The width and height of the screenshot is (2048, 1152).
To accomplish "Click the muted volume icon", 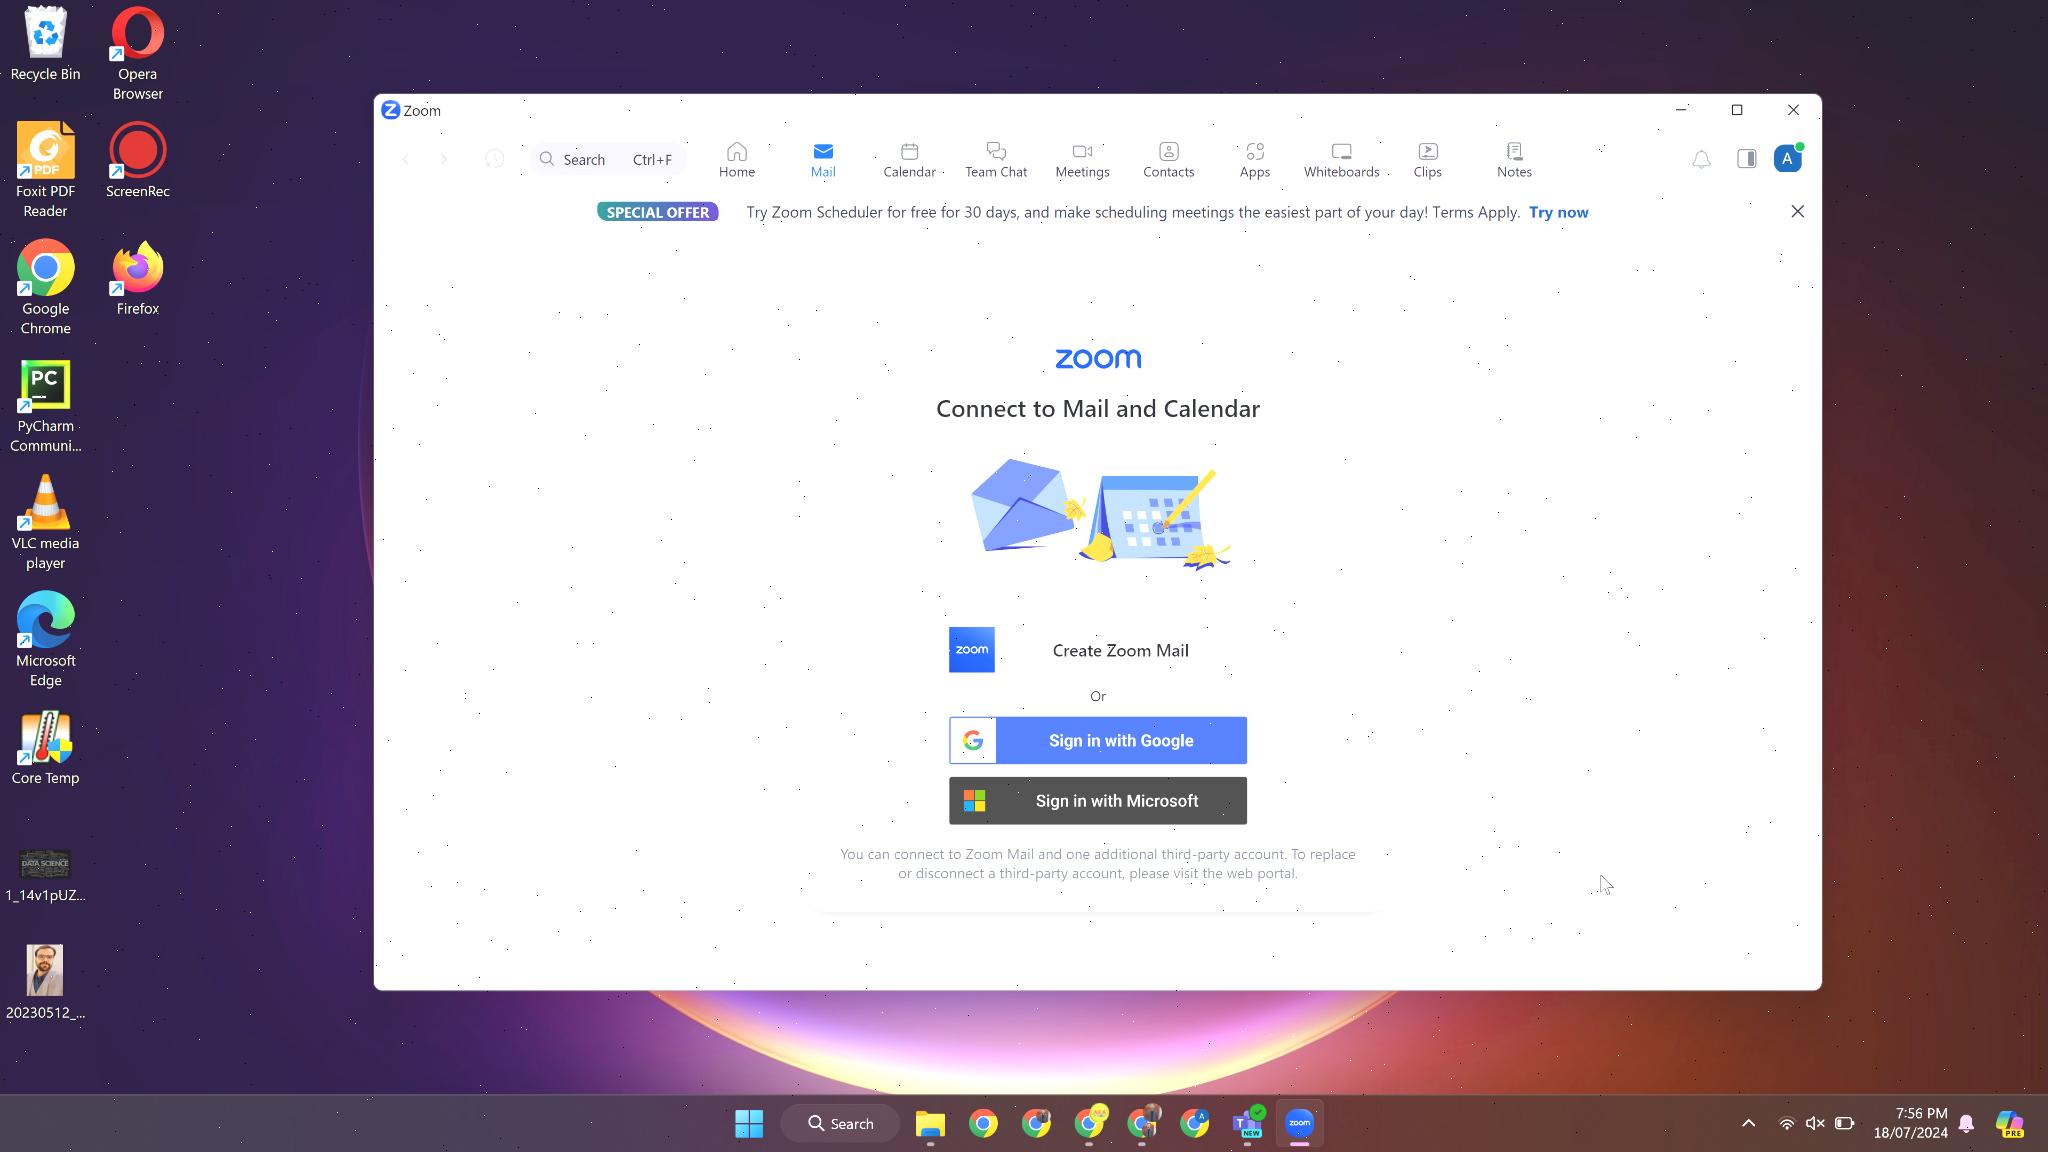I will (x=1815, y=1123).
